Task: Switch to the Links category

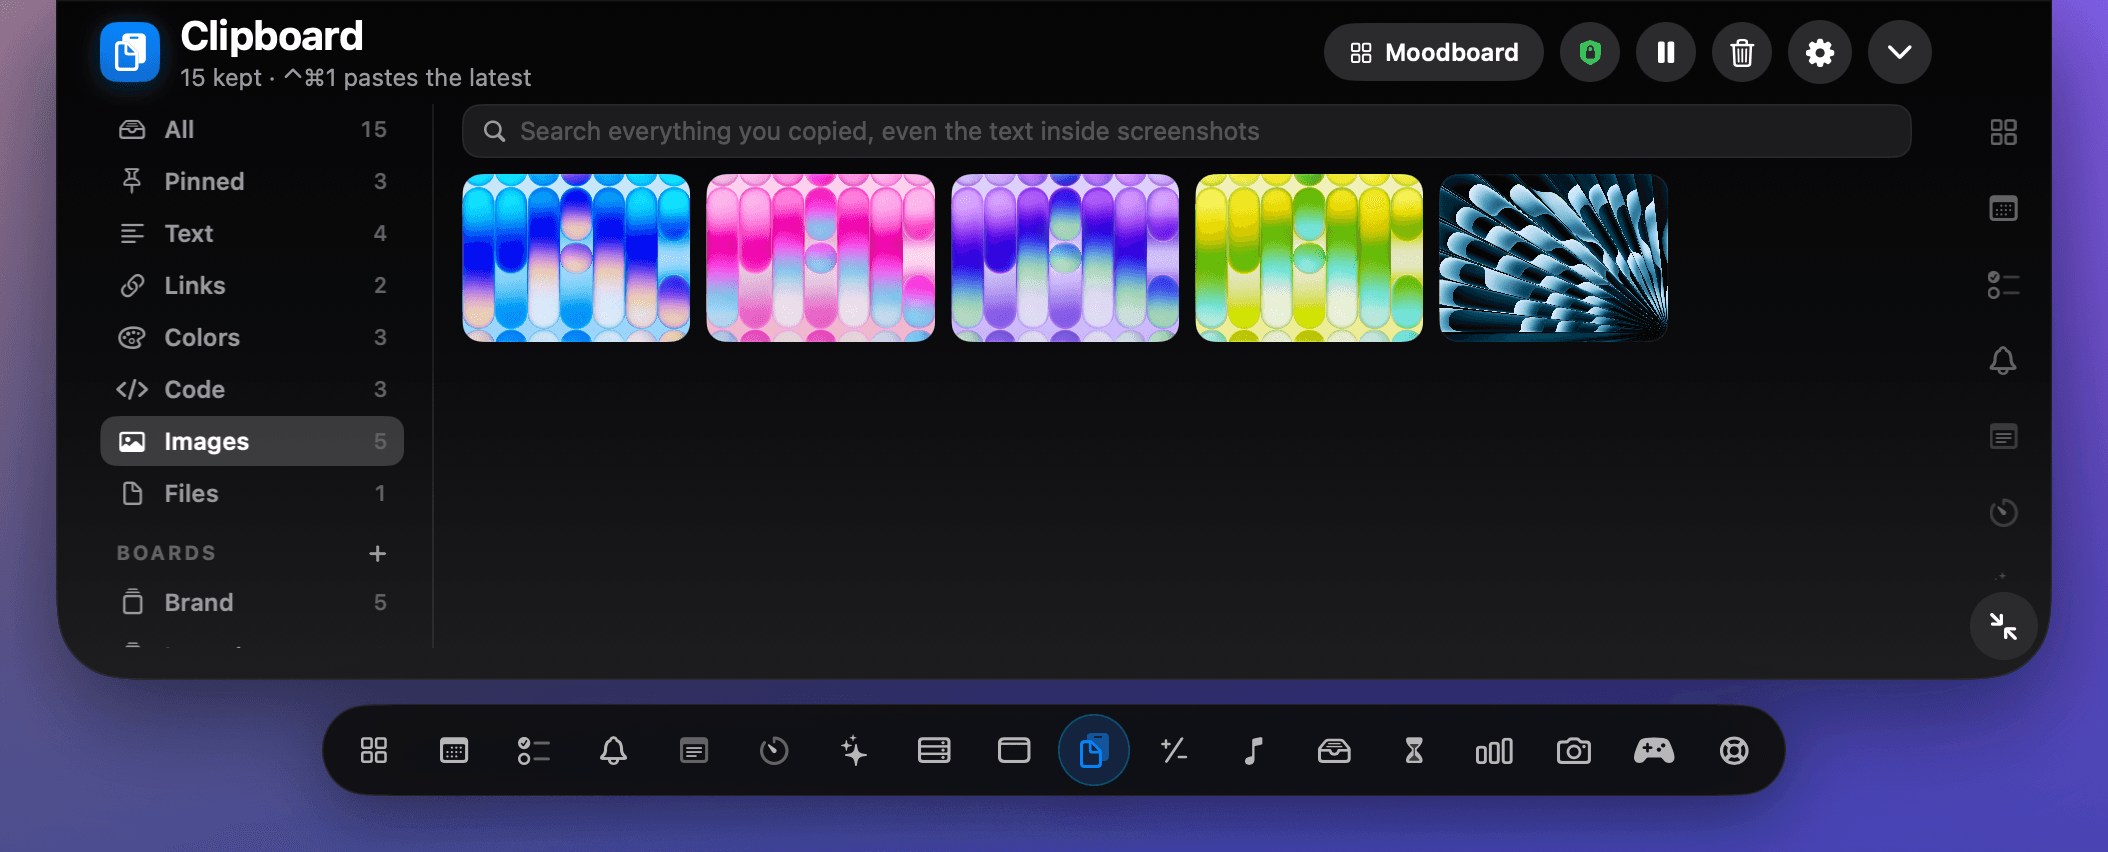Action: click(252, 285)
